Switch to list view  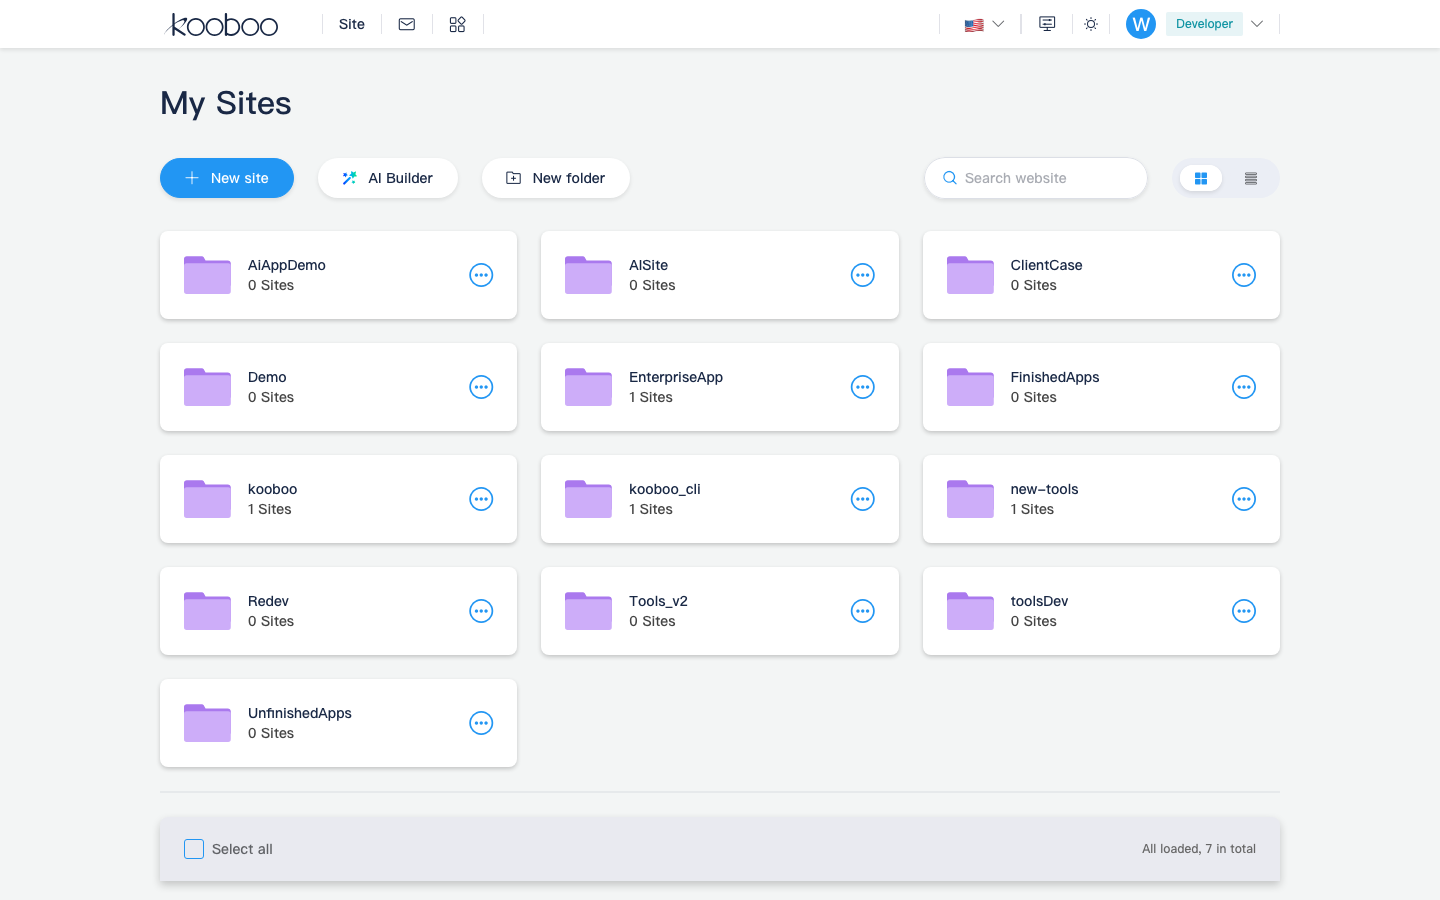click(x=1251, y=178)
